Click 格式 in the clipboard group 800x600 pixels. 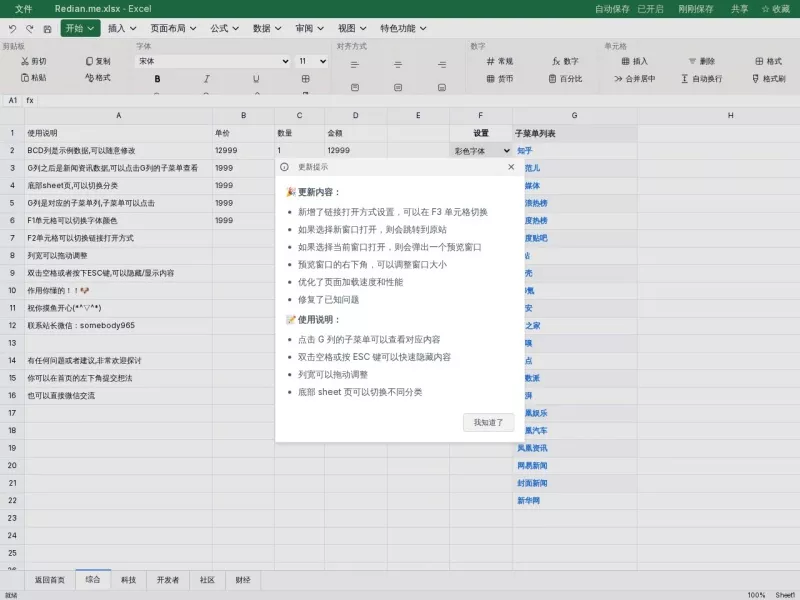[98, 78]
